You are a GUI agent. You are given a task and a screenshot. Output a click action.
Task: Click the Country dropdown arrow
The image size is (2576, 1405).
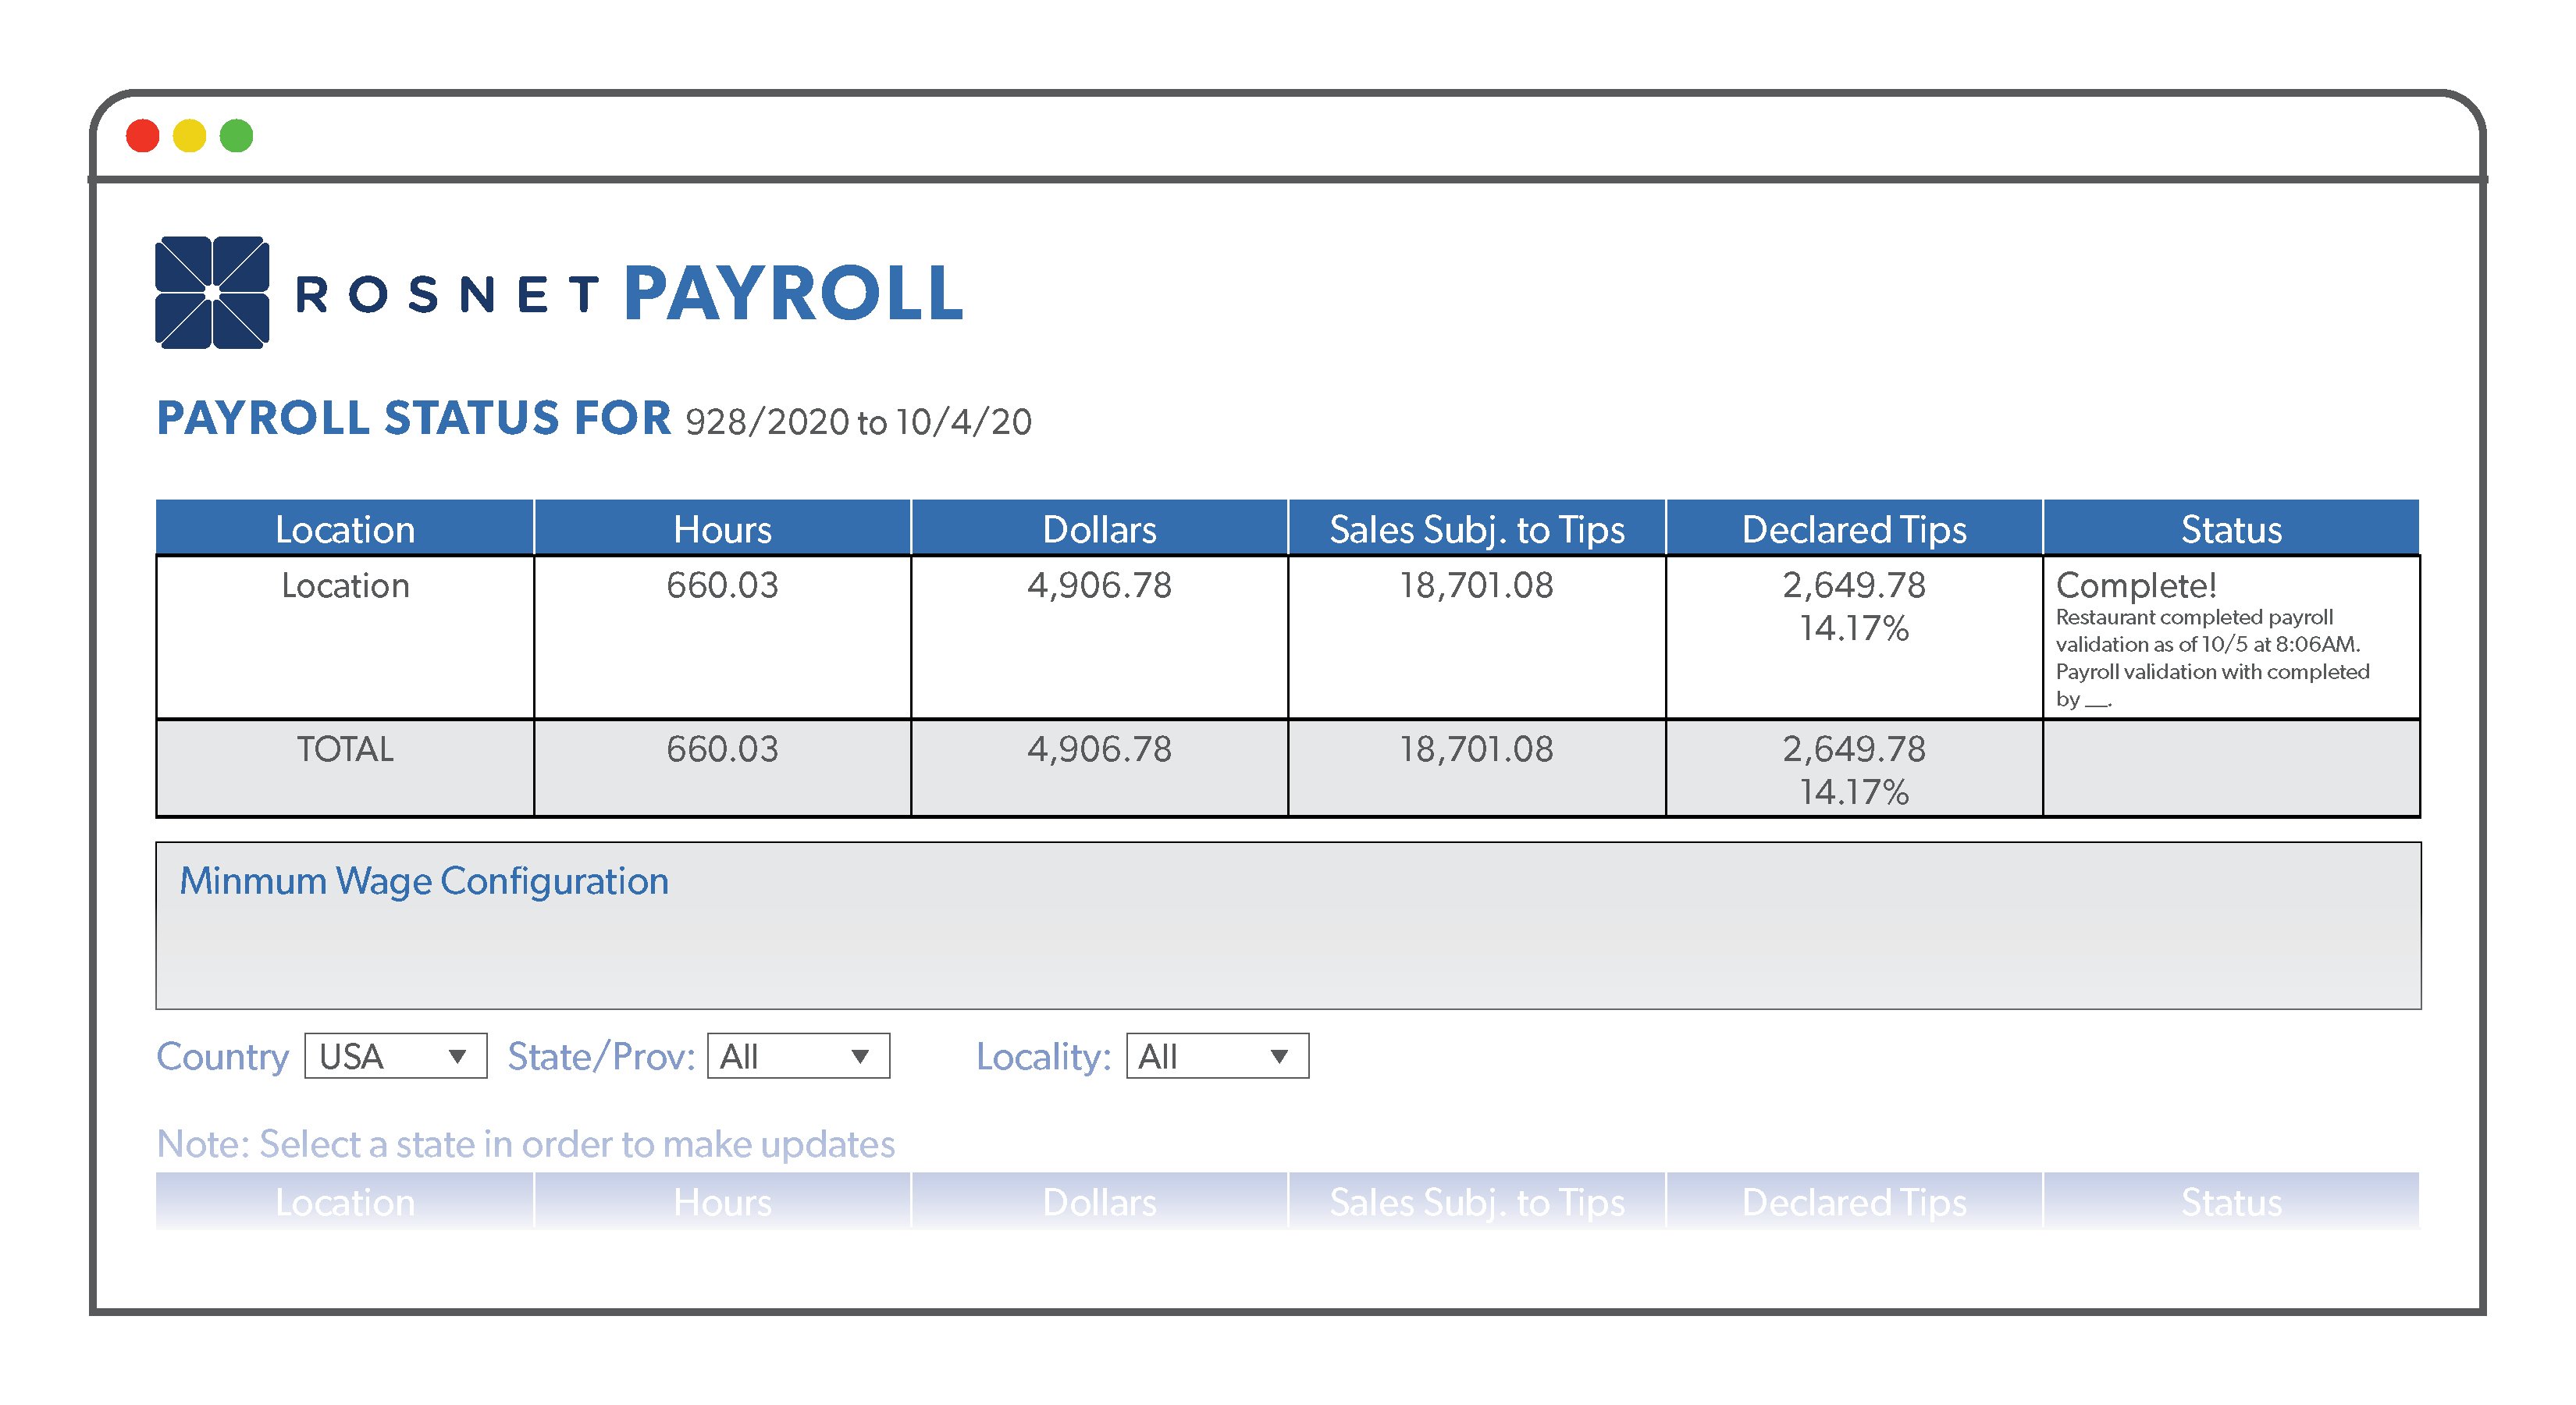pyautogui.click(x=460, y=1055)
